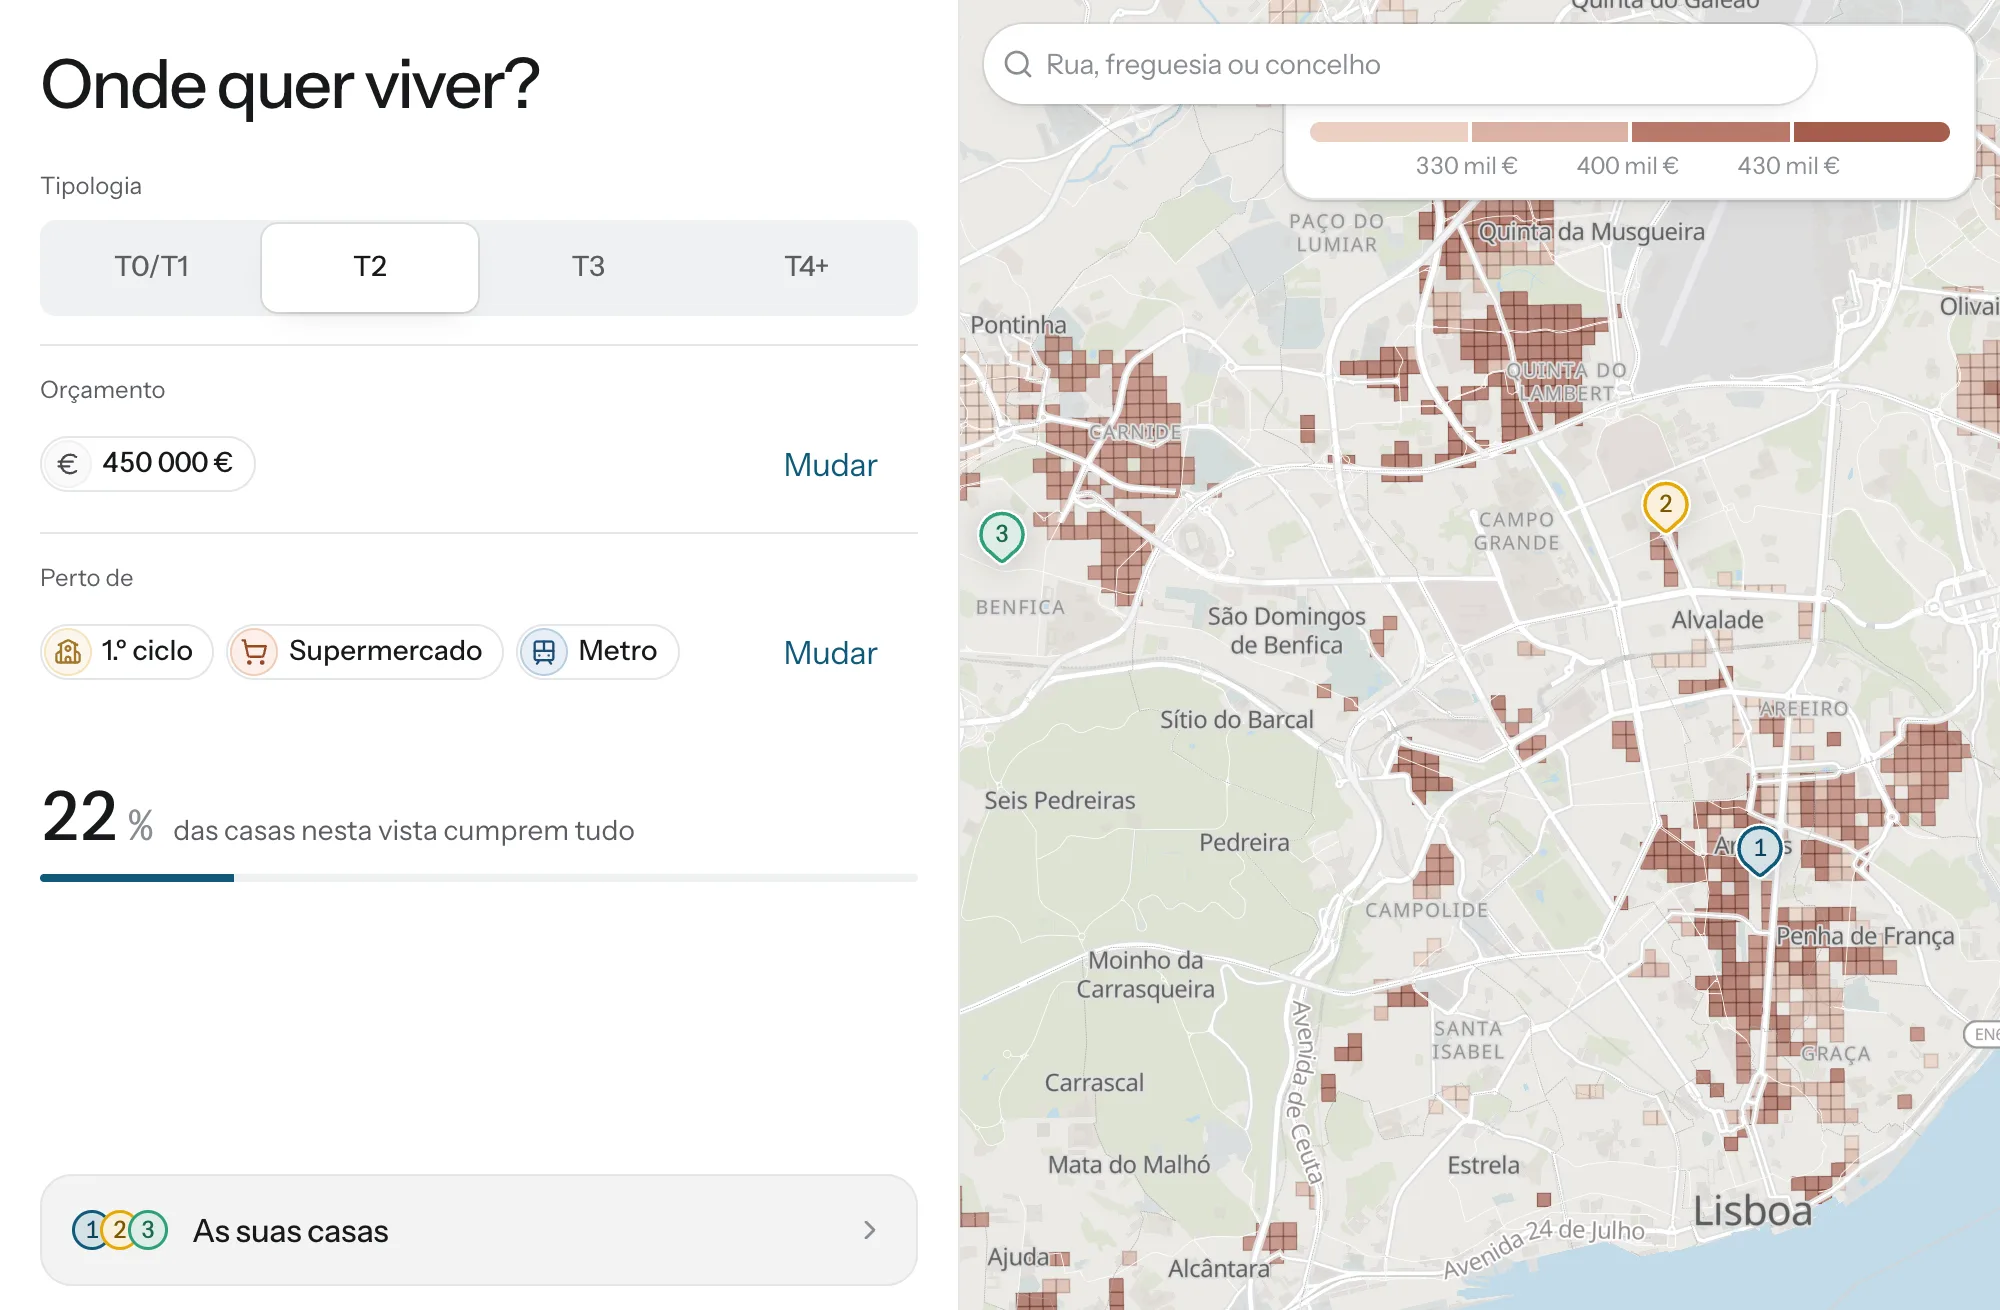Click the Seis Pedreiras map label
This screenshot has width=2000, height=1310.
[x=1060, y=801]
